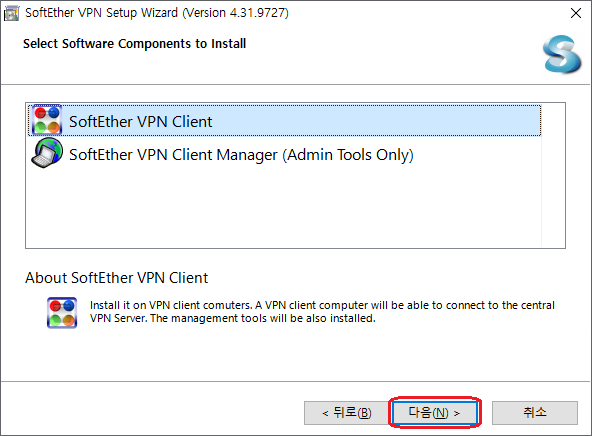Close the Setup Wizard window

click(x=576, y=13)
